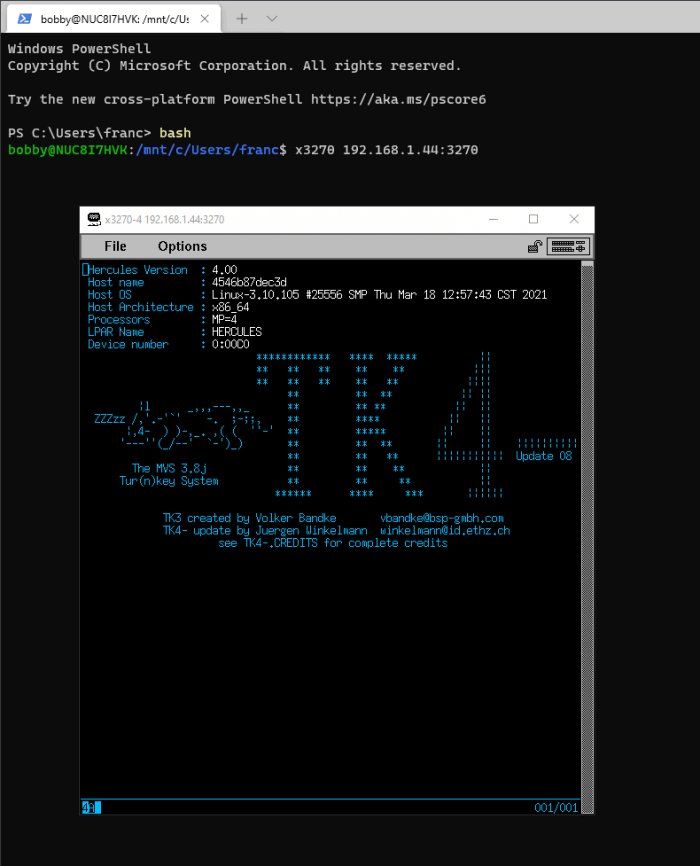Close the bobby@NUC8I7HVK terminal tab
This screenshot has height=866, width=700.
click(204, 19)
